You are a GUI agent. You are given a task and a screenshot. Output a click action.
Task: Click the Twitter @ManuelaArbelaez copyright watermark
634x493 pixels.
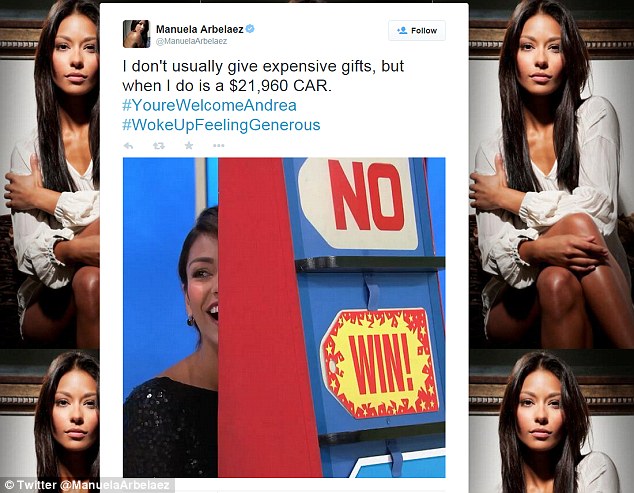(x=87, y=485)
